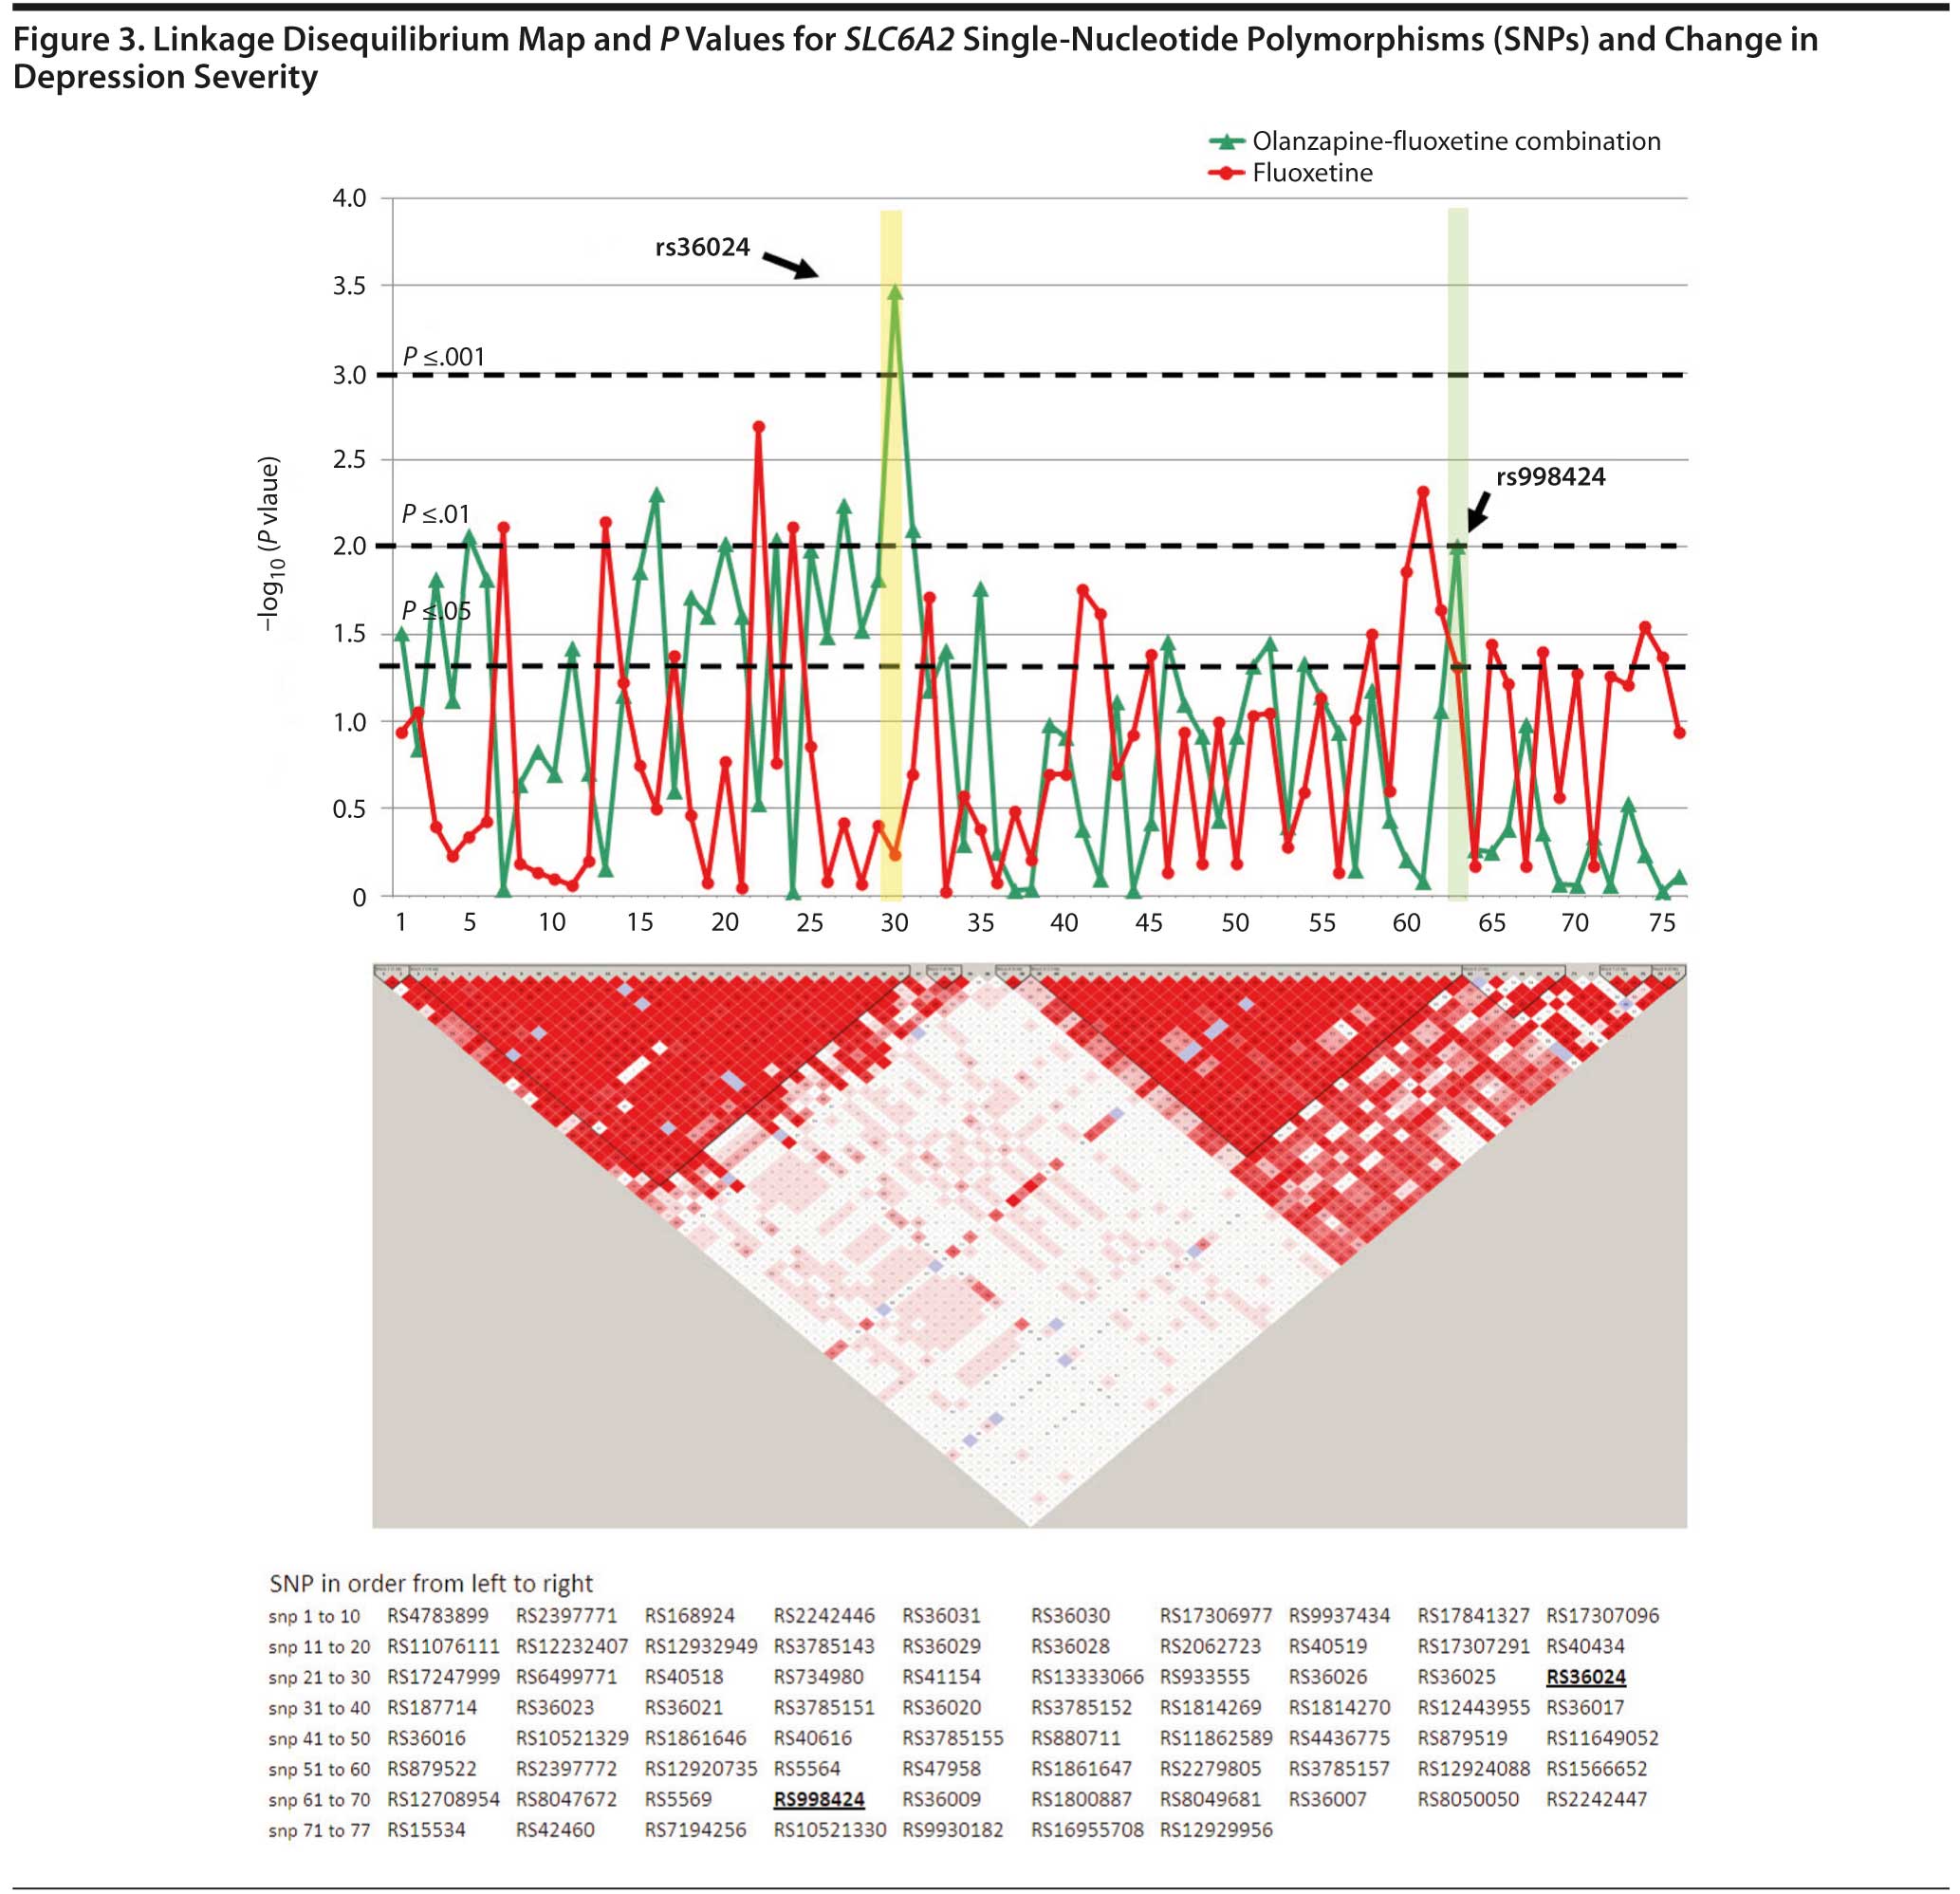Click the P ≤.01 threshold label
The width and height of the screenshot is (1960, 1894).
coord(435,514)
